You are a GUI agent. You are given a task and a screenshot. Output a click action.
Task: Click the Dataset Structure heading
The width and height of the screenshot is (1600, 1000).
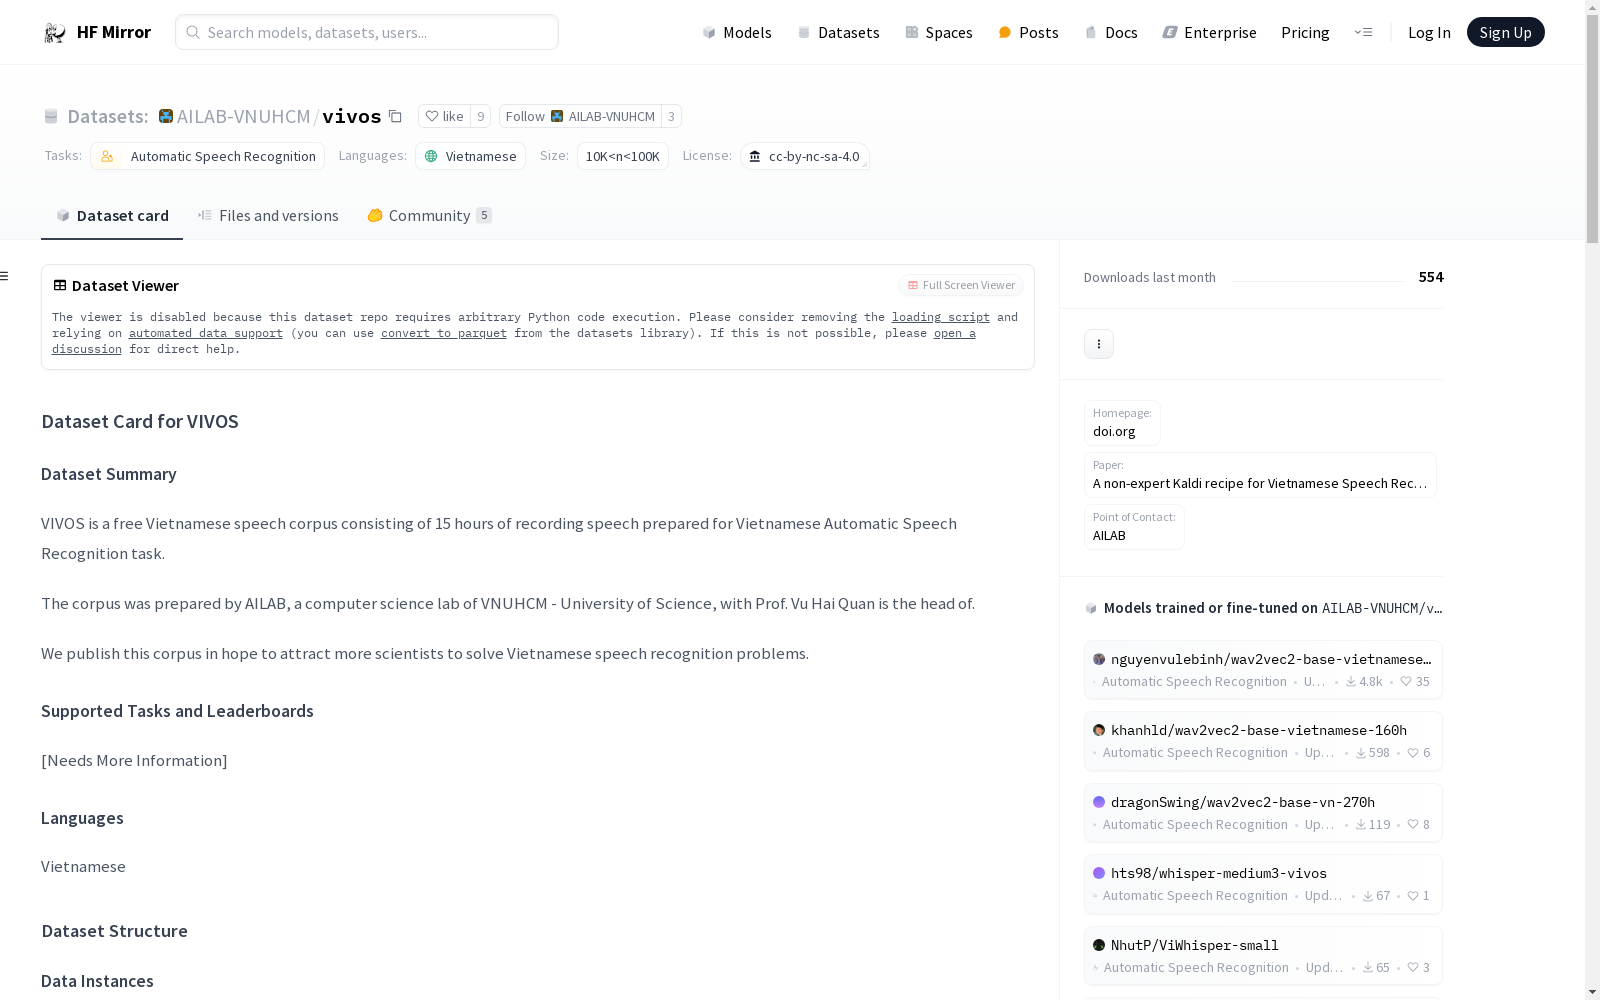114,931
